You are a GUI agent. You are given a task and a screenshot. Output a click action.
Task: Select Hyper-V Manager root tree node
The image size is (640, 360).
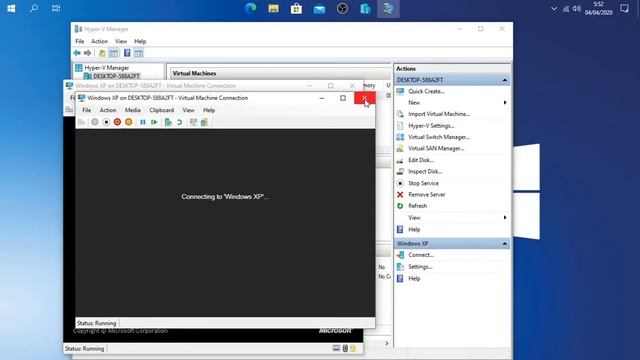pos(107,68)
